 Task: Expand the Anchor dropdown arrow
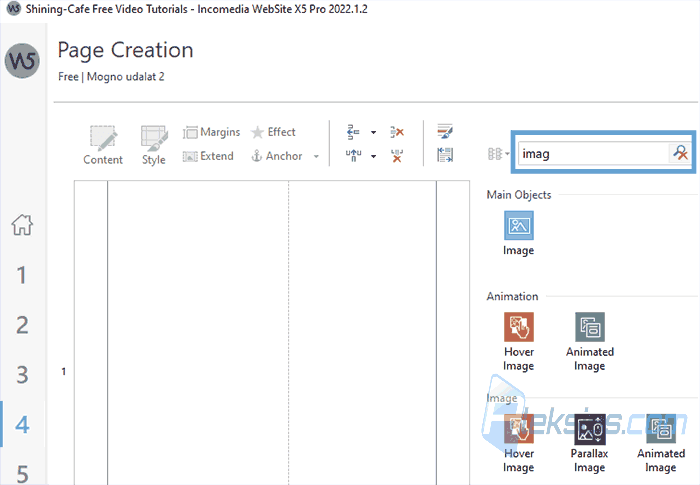point(316,156)
